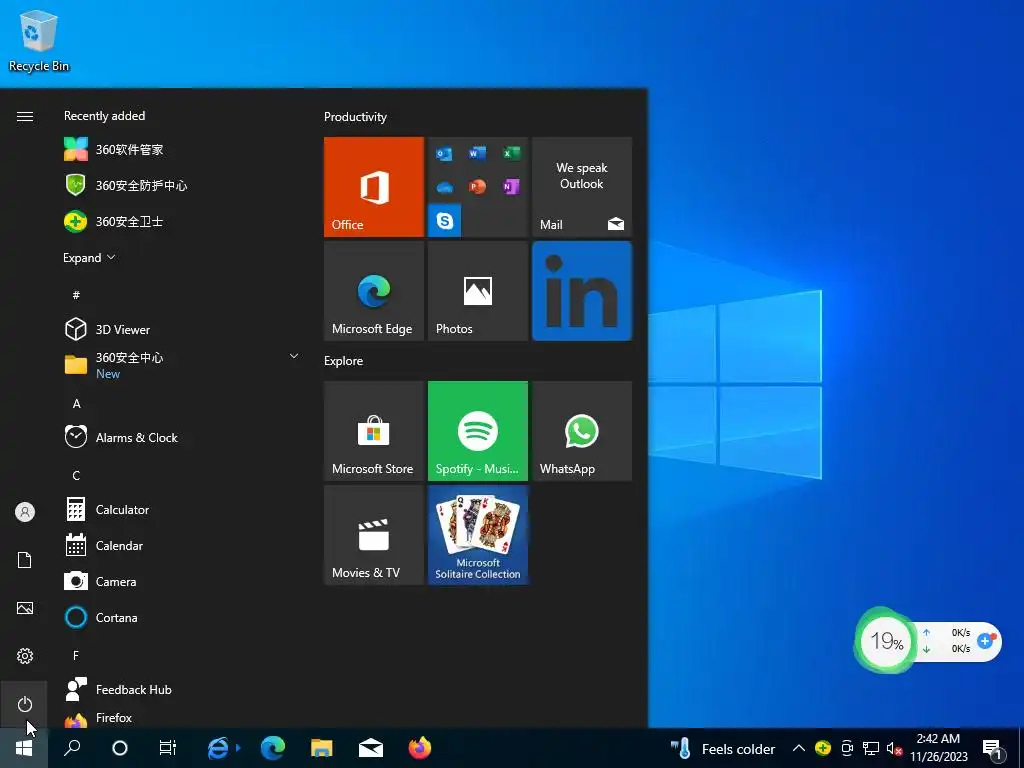Expand the Start menu hamburger navigation
This screenshot has height=768, width=1024.
(x=24, y=116)
